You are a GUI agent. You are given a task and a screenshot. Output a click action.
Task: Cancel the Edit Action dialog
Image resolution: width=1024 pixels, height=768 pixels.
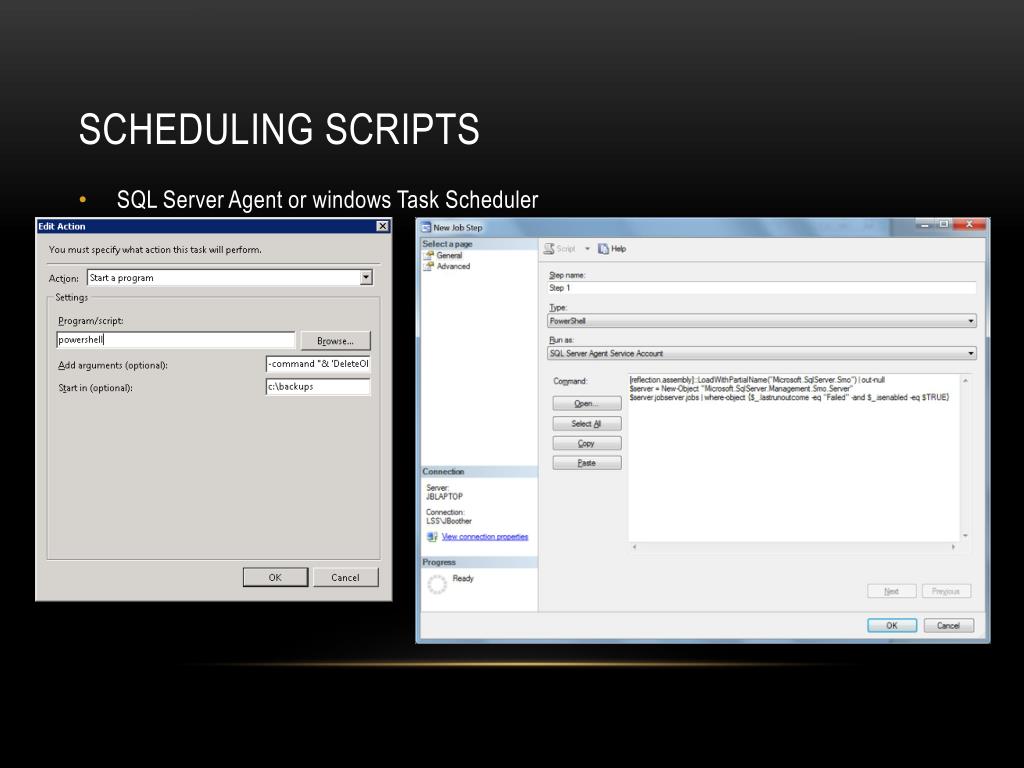(345, 577)
